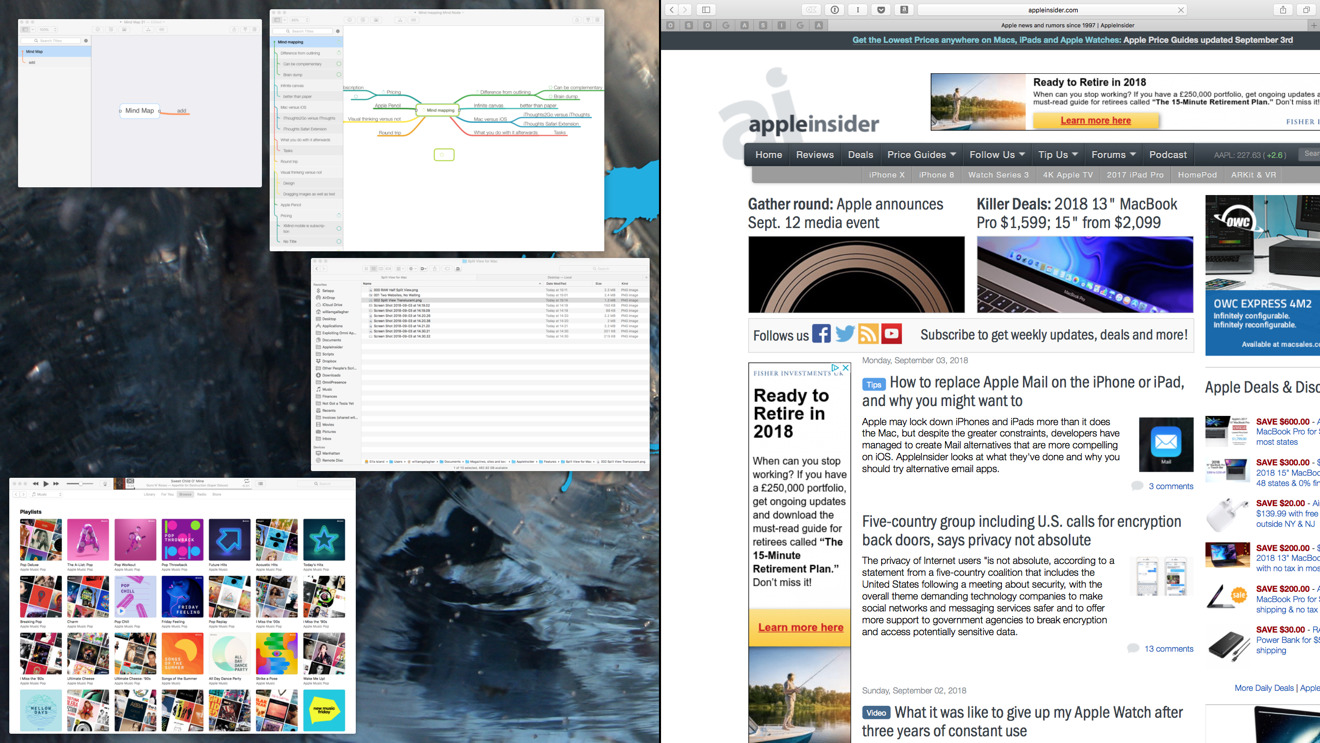Skip to previous track in iTunes

35,483
